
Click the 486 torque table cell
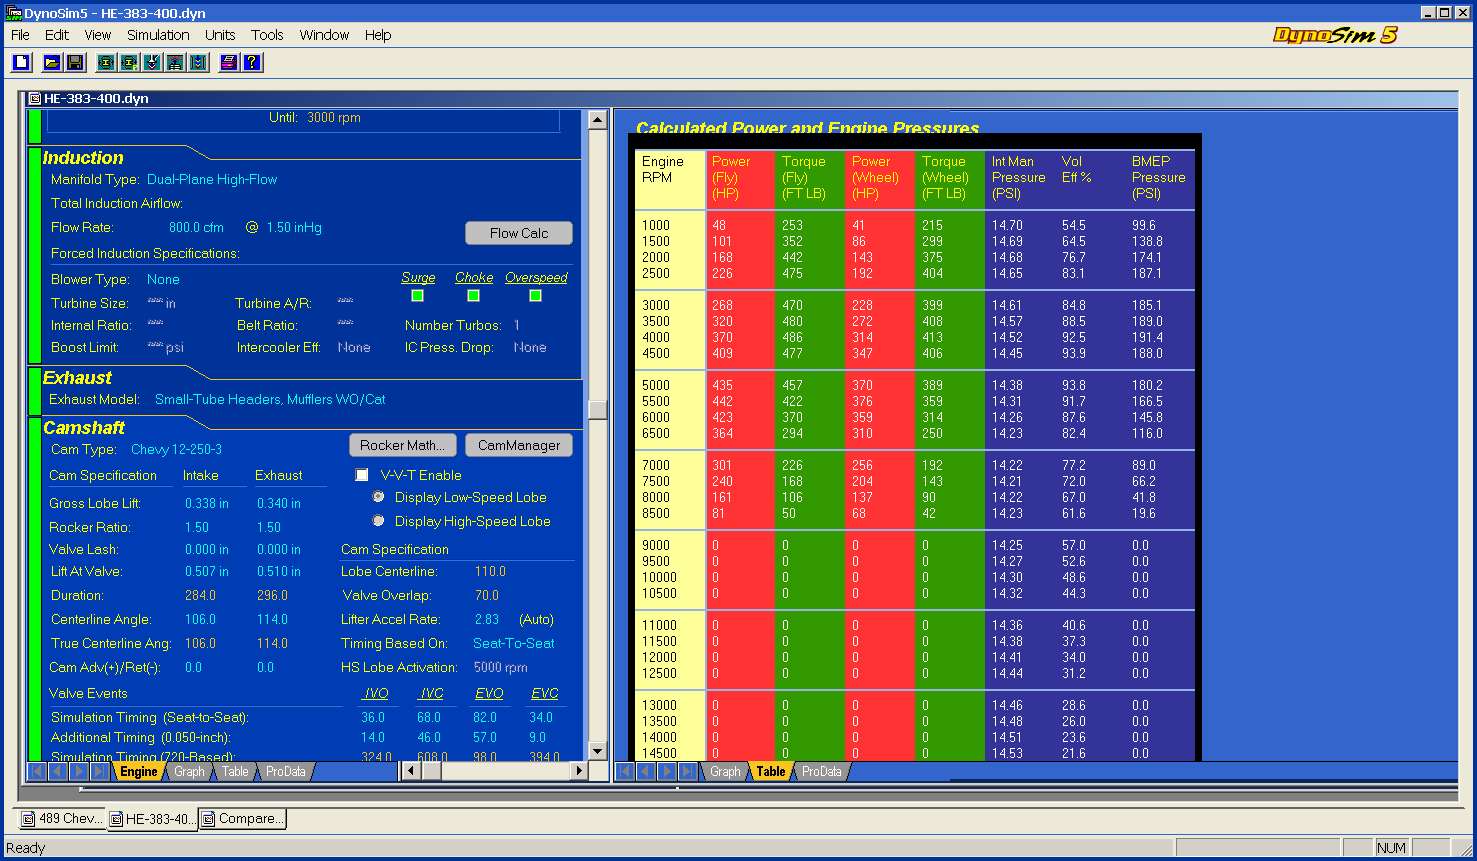tap(792, 337)
